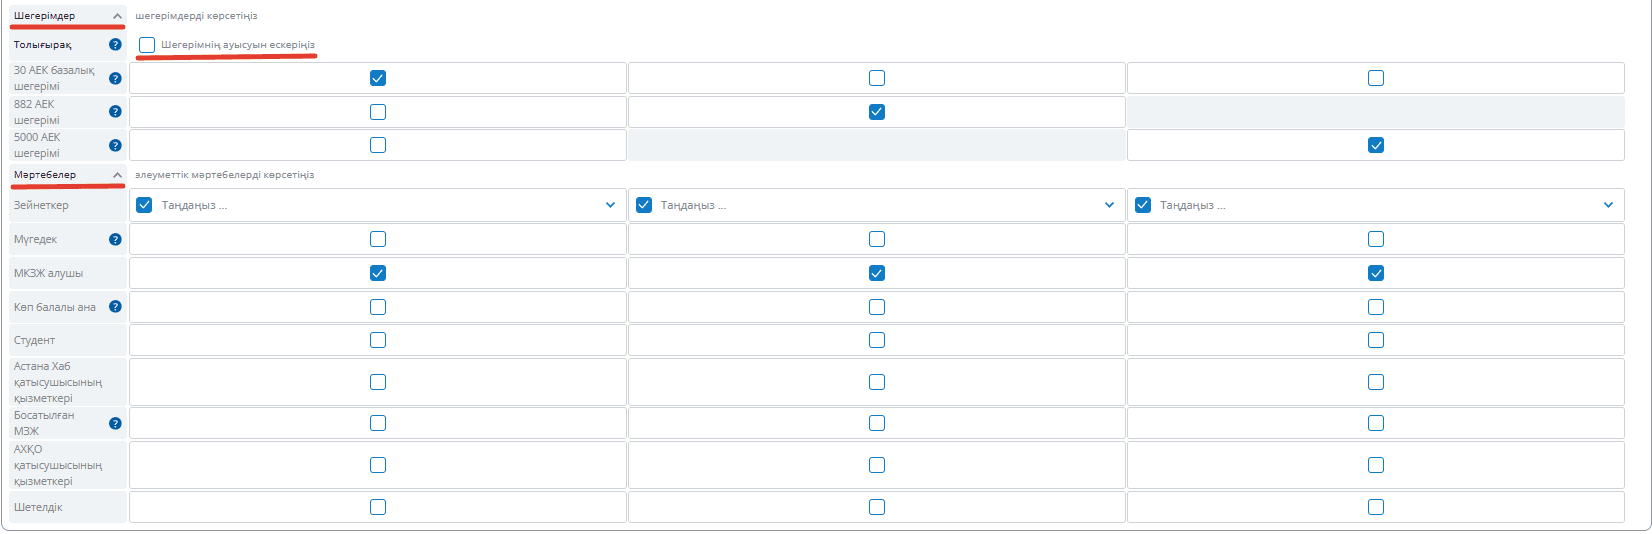1652x534 pixels.
Task: Uncheck 5000 АЕК шегерімі in third column
Action: [1376, 145]
